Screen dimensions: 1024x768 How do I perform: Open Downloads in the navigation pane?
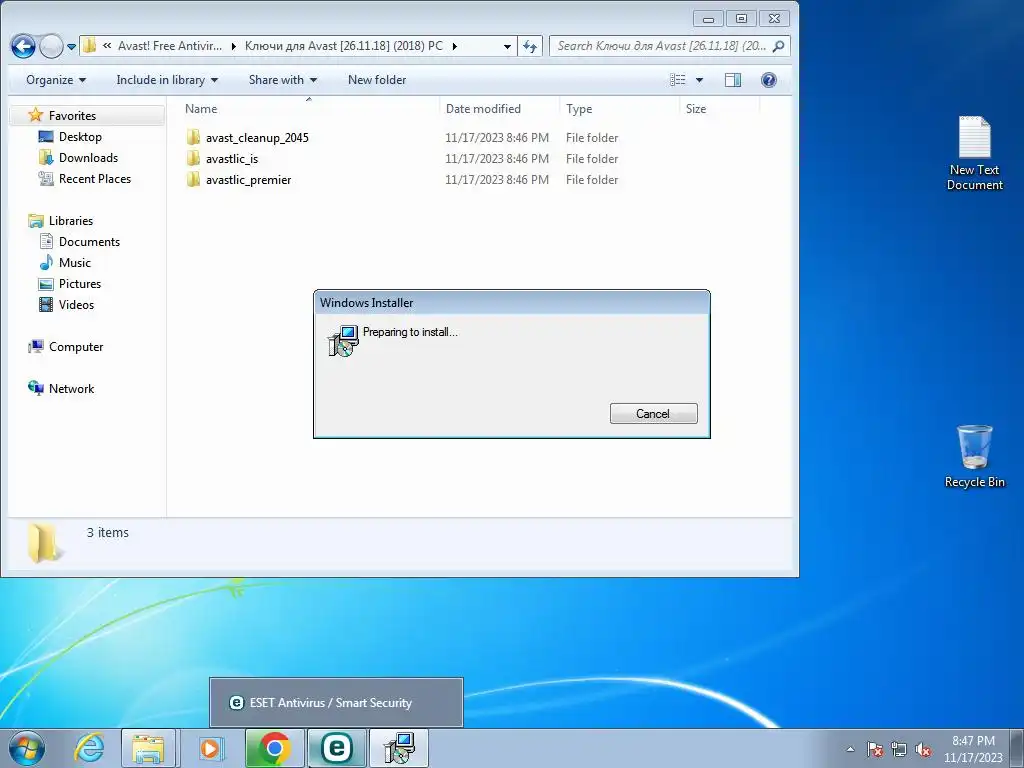88,157
